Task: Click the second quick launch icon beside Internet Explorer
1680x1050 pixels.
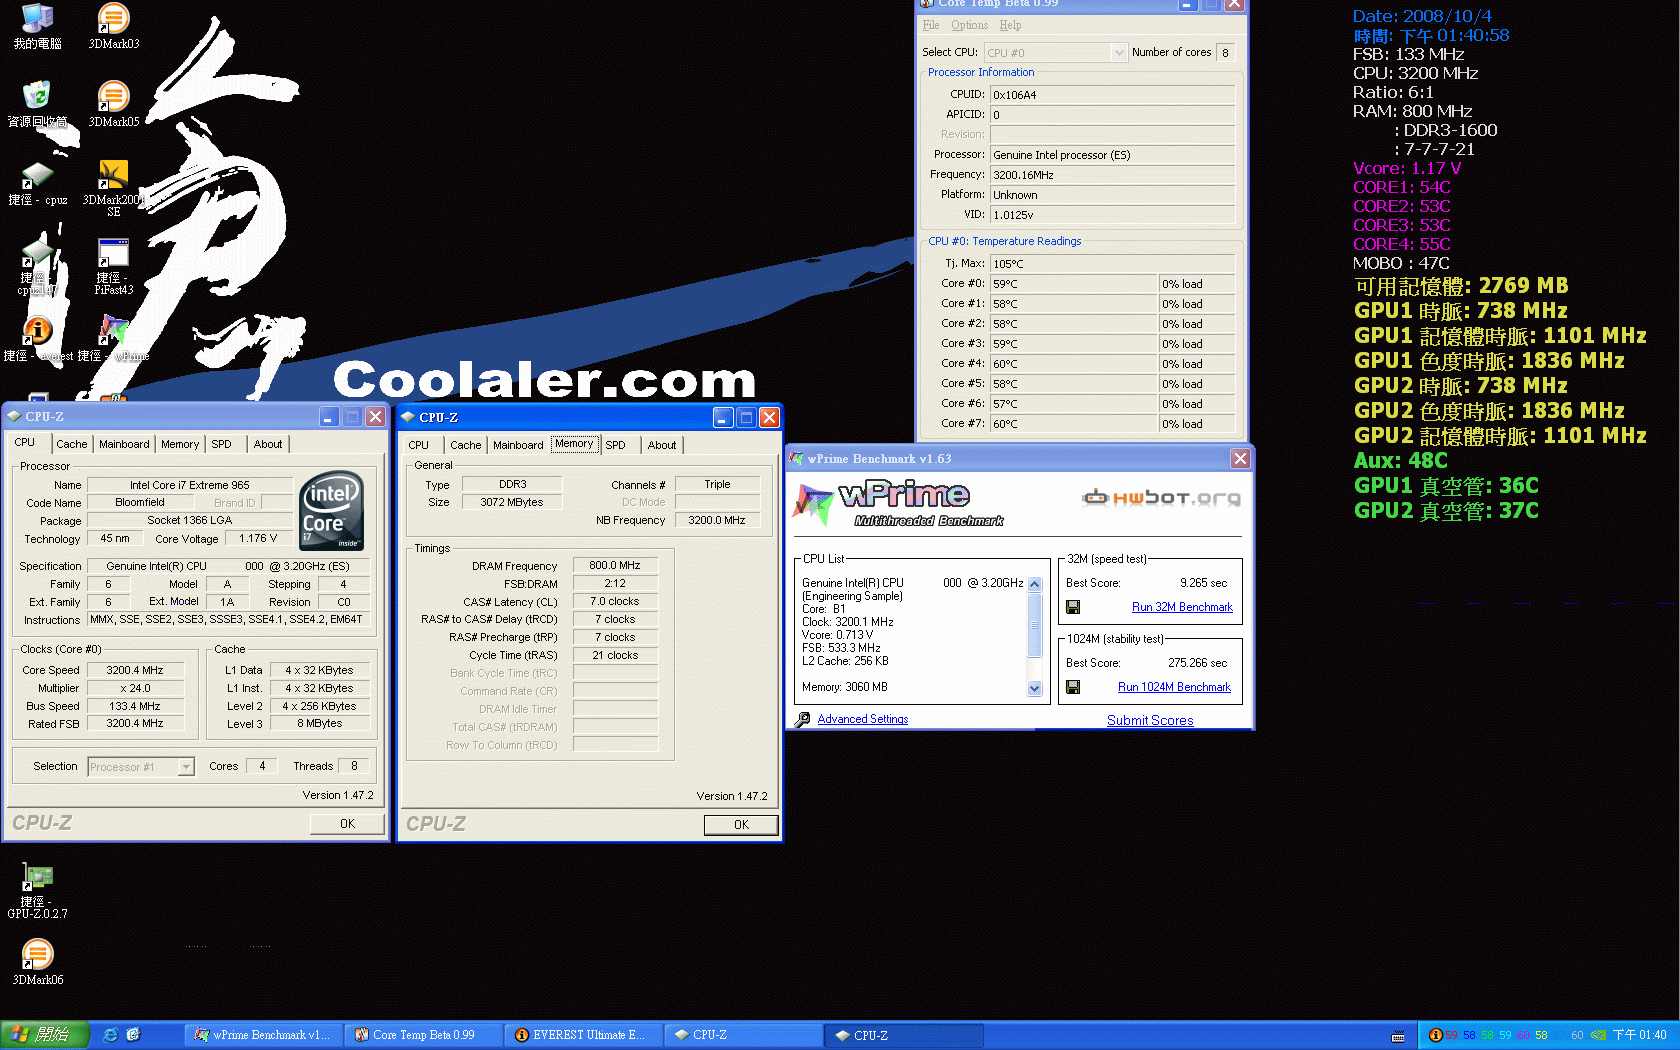Action: coord(133,1035)
